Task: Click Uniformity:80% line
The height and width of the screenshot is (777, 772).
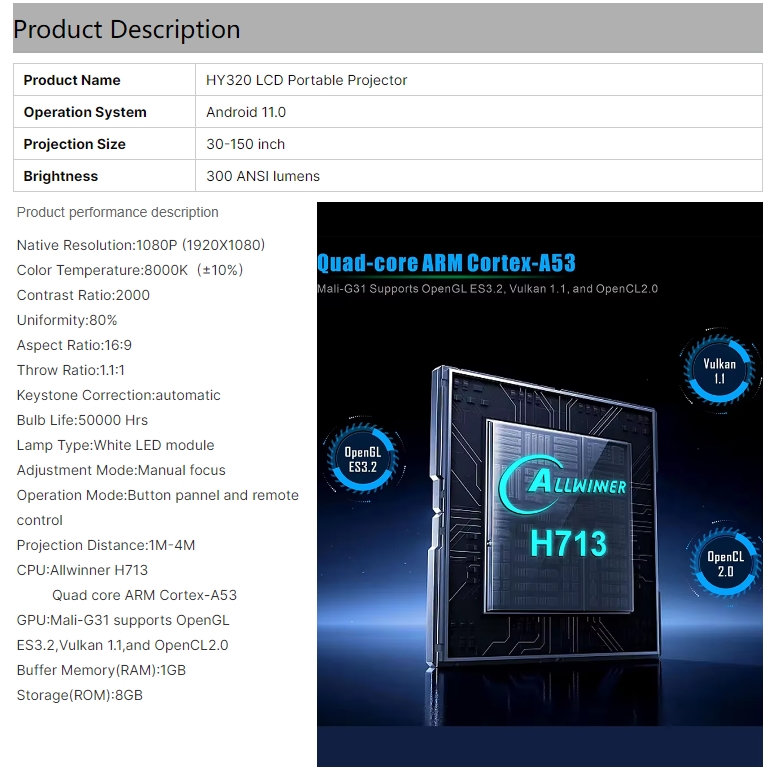Action: [x=67, y=320]
